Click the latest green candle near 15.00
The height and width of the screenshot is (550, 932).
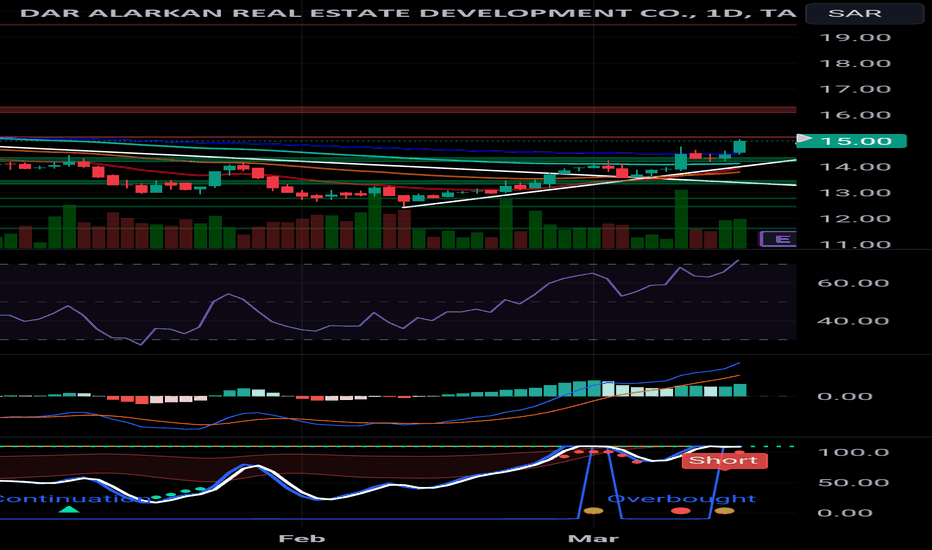point(739,146)
